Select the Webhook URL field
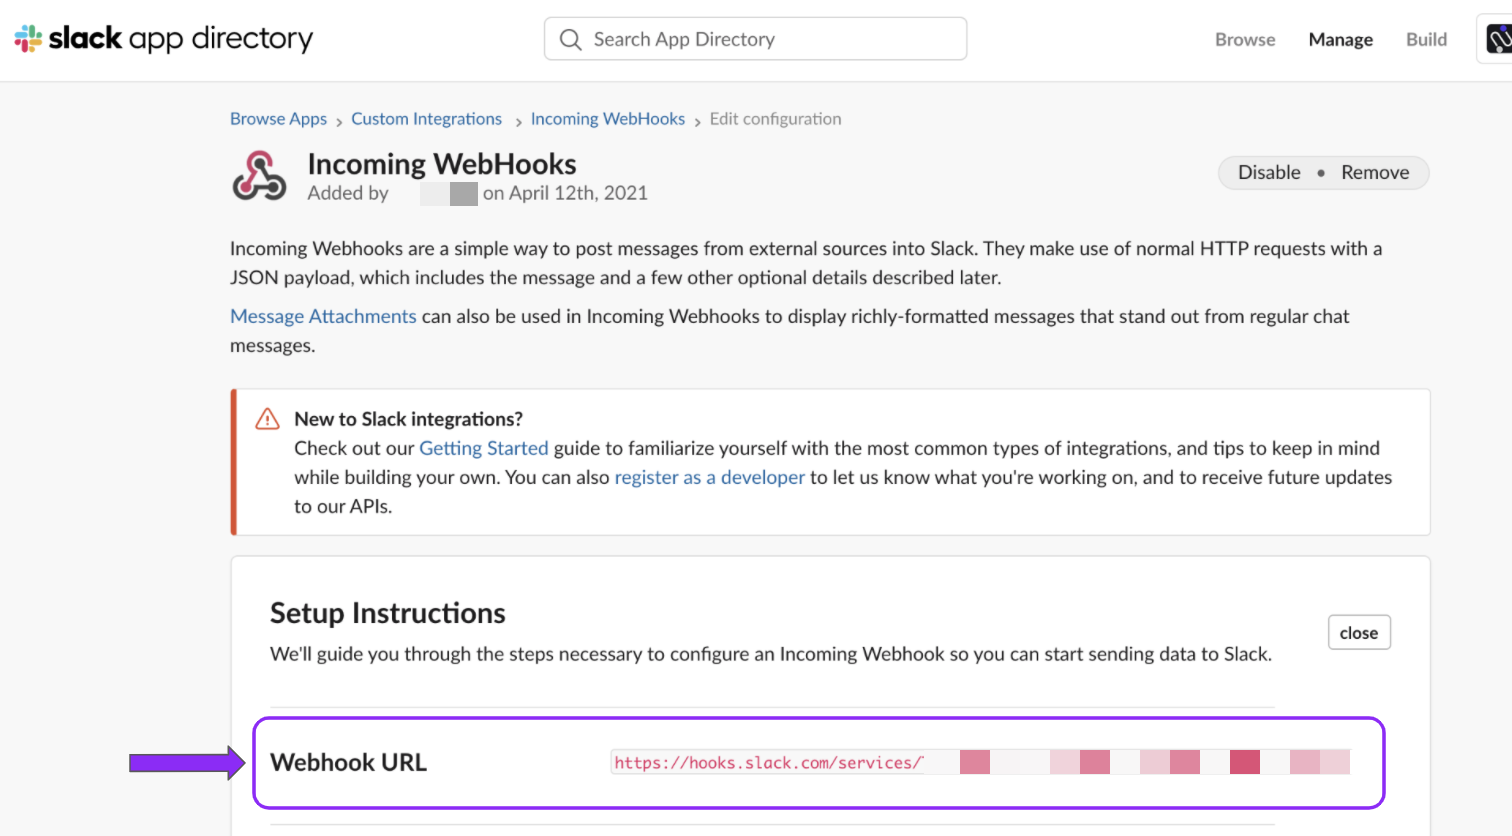The image size is (1512, 836). 981,762
